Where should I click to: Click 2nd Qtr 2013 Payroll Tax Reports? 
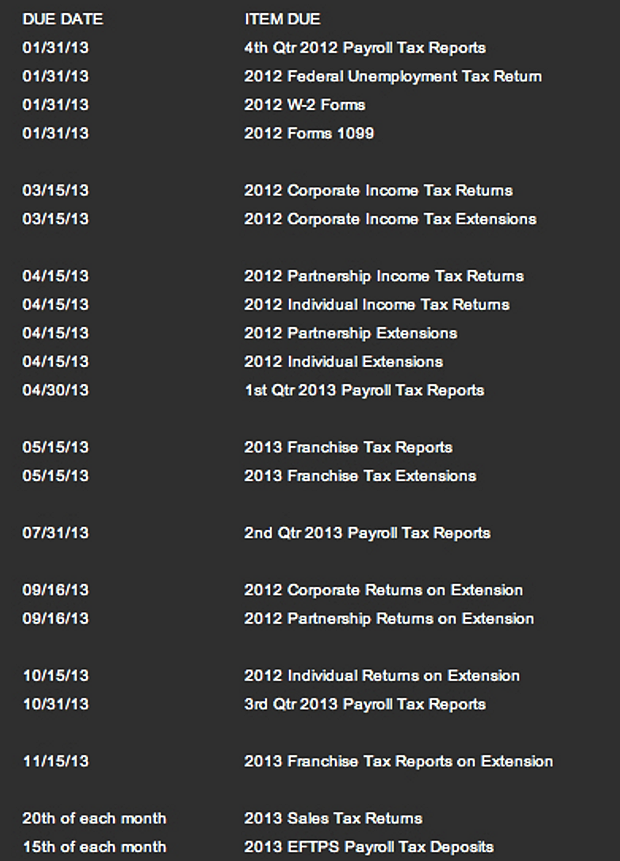(x=367, y=533)
